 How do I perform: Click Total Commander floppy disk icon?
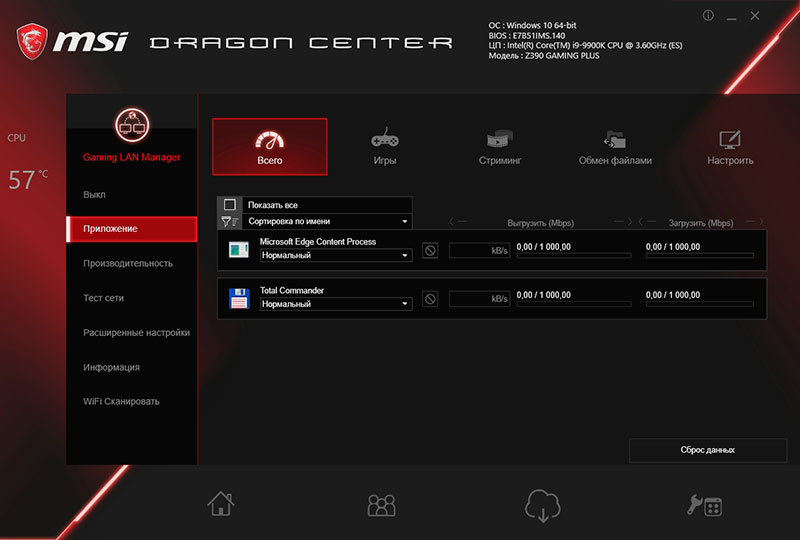(239, 299)
